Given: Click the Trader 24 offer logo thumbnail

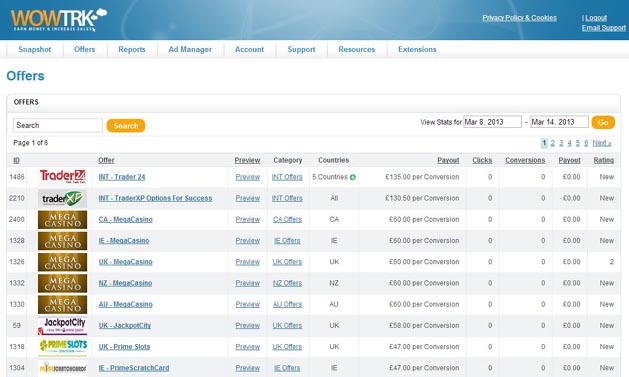Looking at the screenshot, I should tap(63, 176).
